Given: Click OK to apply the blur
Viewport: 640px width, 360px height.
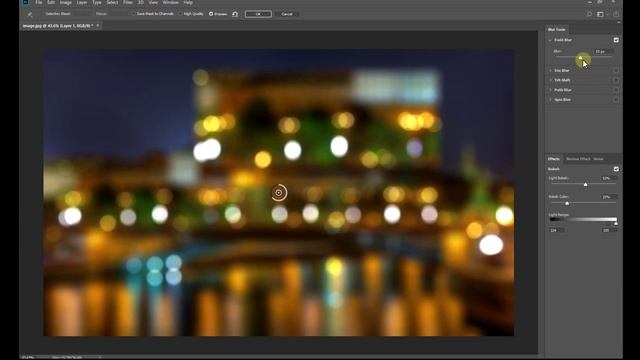Looking at the screenshot, I should 258,14.
